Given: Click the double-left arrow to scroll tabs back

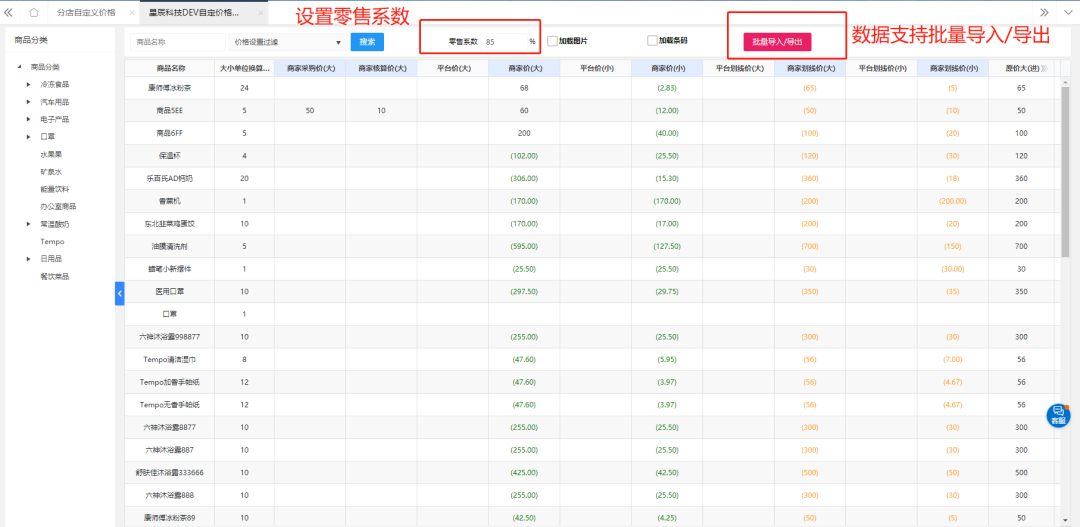Looking at the screenshot, I should coord(9,12).
